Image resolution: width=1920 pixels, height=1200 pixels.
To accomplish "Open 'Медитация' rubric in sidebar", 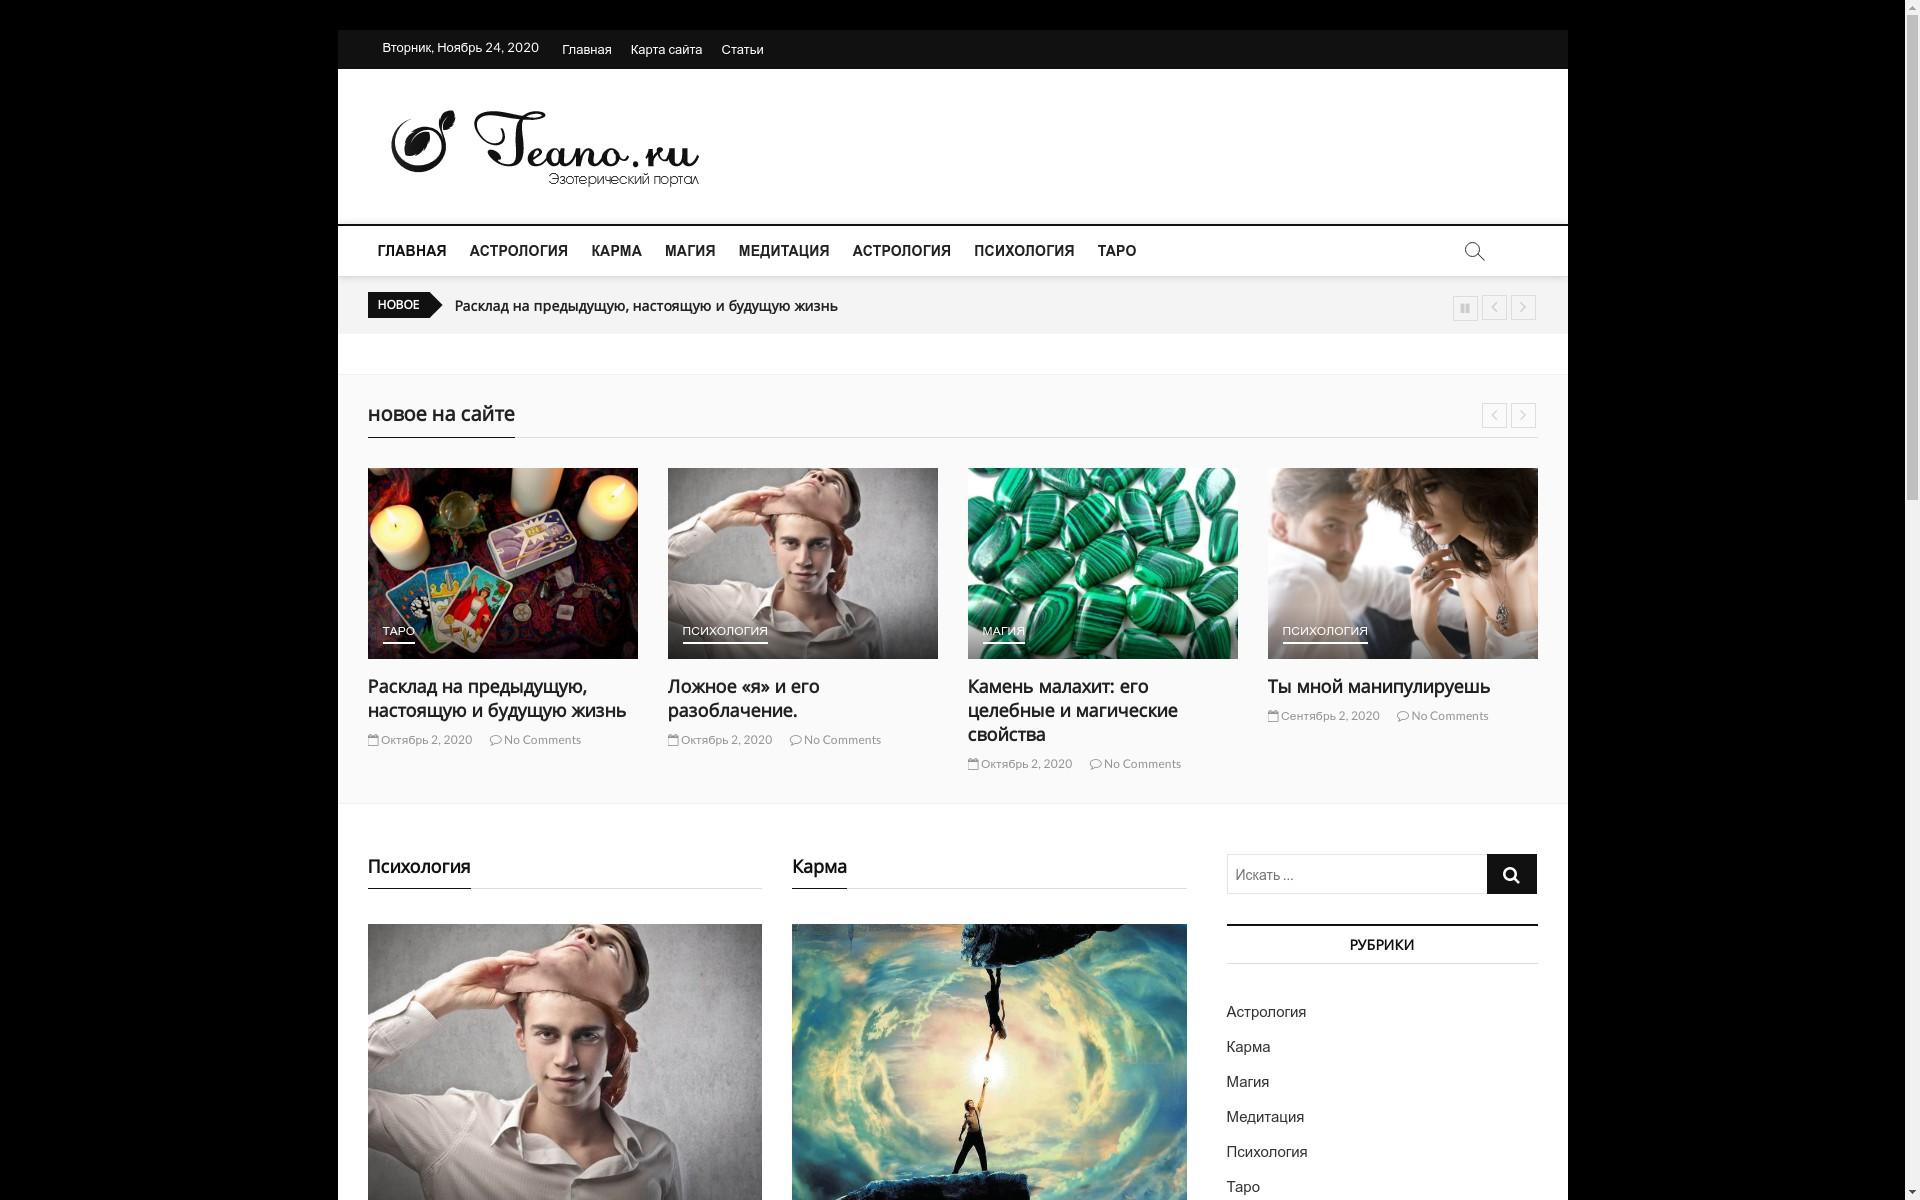I will (1265, 1117).
